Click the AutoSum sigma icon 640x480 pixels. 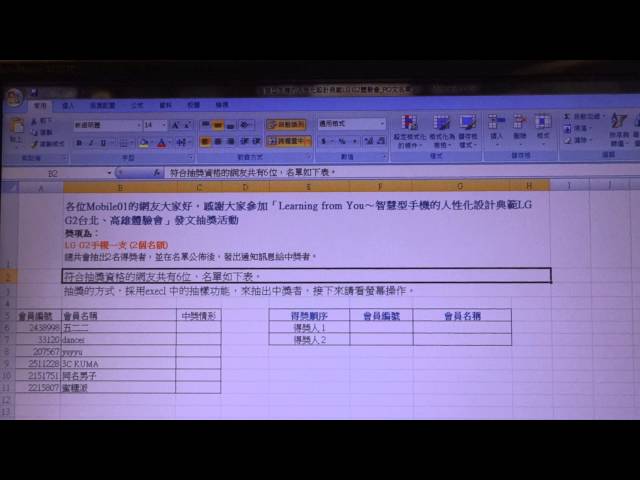click(567, 117)
